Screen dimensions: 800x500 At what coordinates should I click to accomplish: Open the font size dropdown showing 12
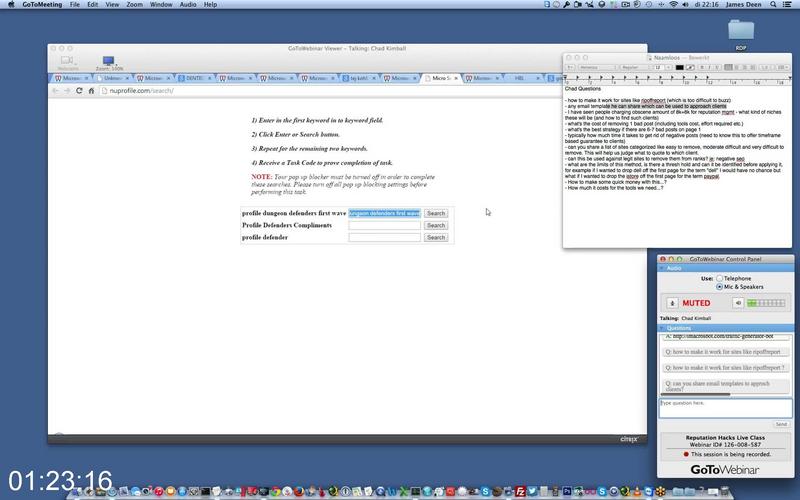click(x=668, y=67)
